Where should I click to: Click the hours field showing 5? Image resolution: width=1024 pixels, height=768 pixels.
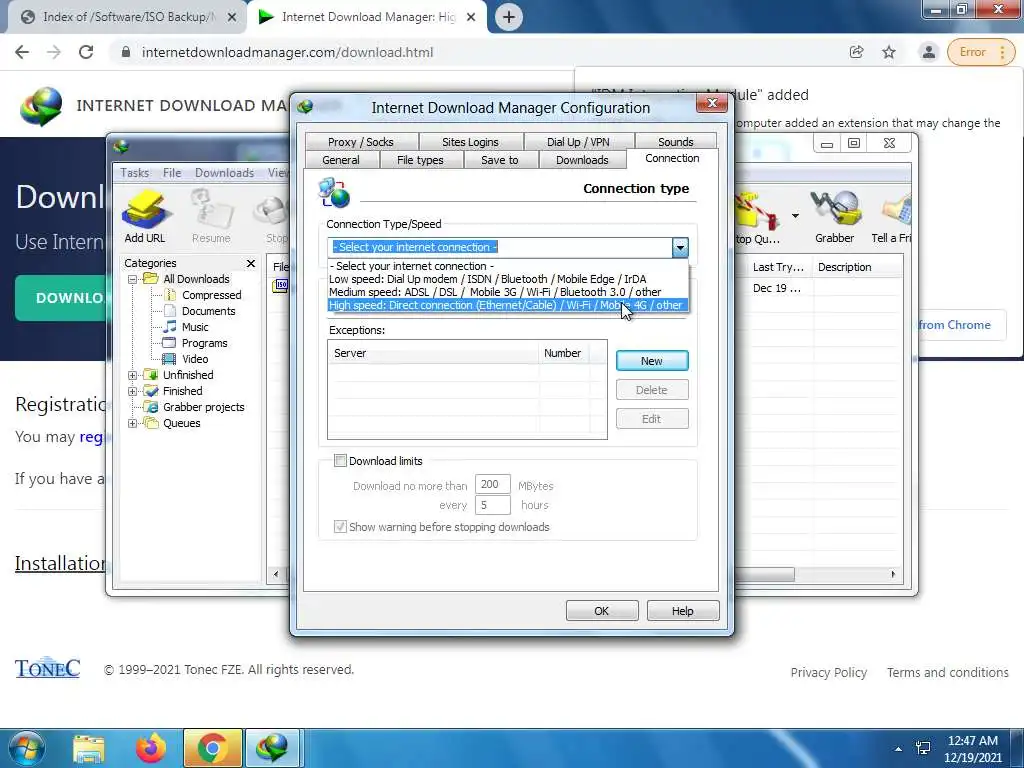(492, 505)
